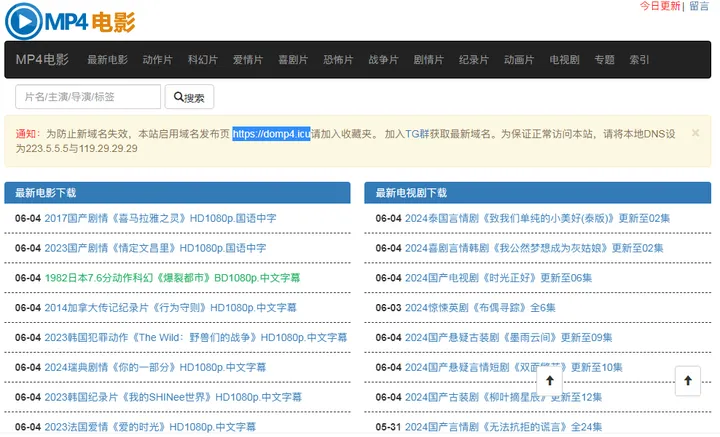The height and width of the screenshot is (437, 720).
Task: Click the MP4电影 play-button logo
Action: click(x=70, y=21)
